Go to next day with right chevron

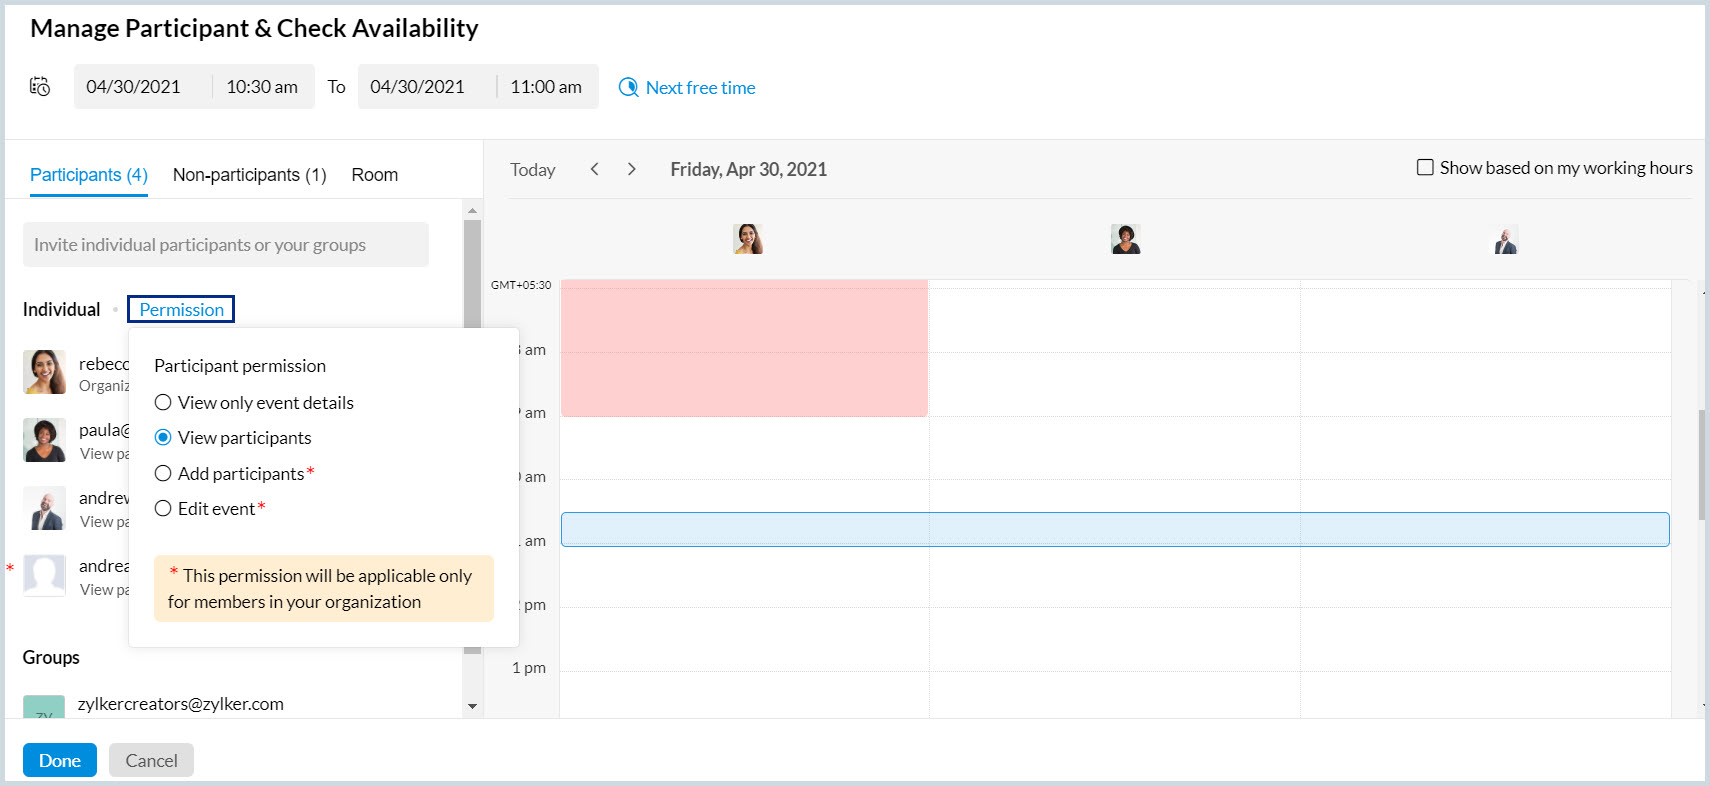tap(631, 169)
